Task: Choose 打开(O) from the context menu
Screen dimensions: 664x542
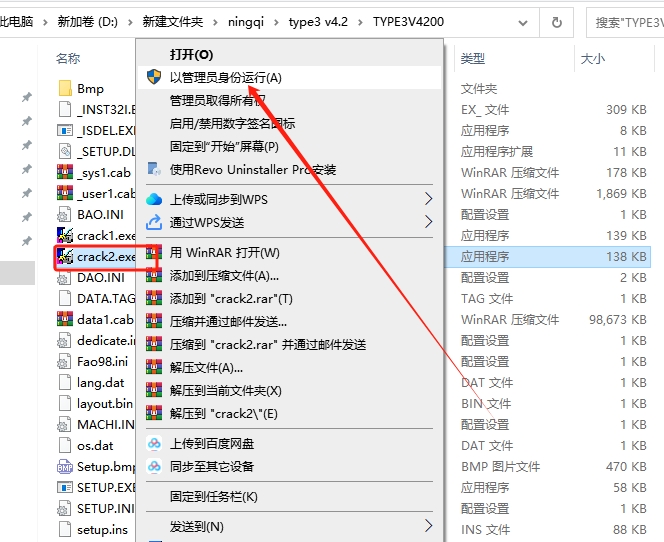Action: pos(191,54)
